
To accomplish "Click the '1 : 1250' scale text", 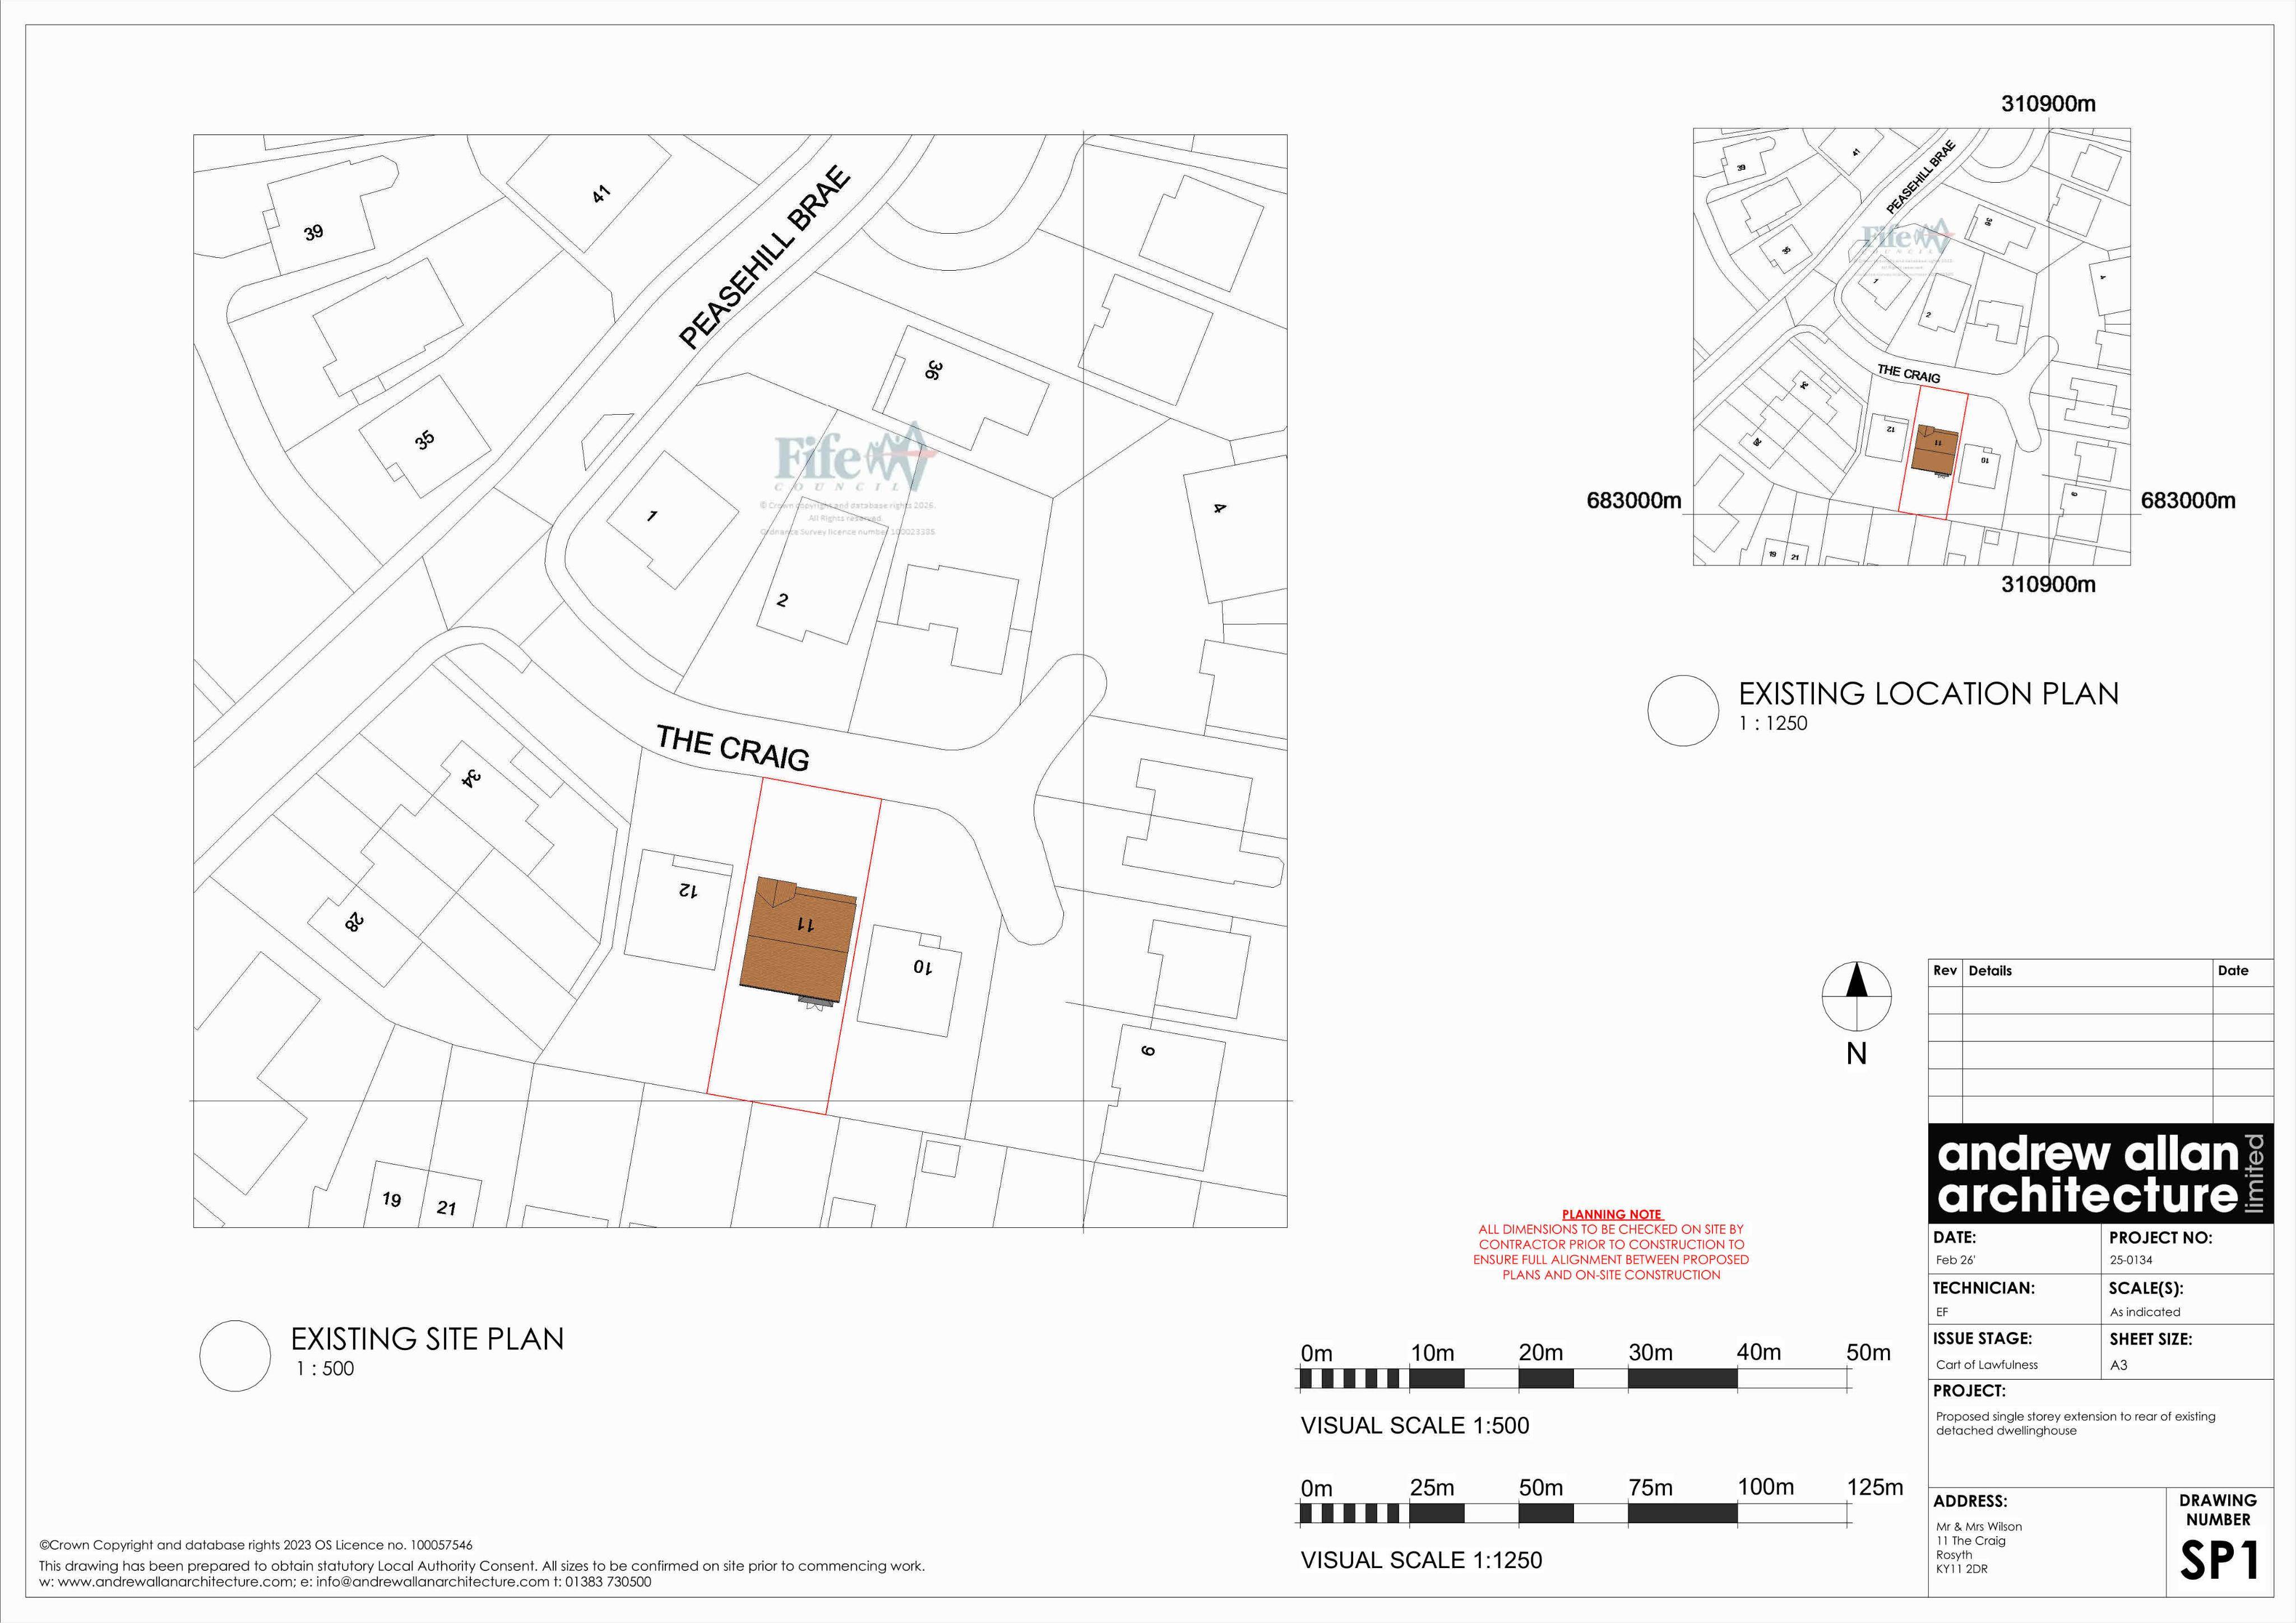I will [1773, 723].
